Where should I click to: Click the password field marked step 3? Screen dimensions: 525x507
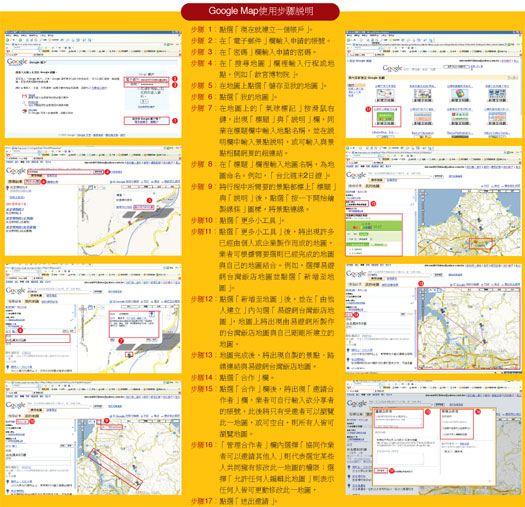[x=146, y=85]
